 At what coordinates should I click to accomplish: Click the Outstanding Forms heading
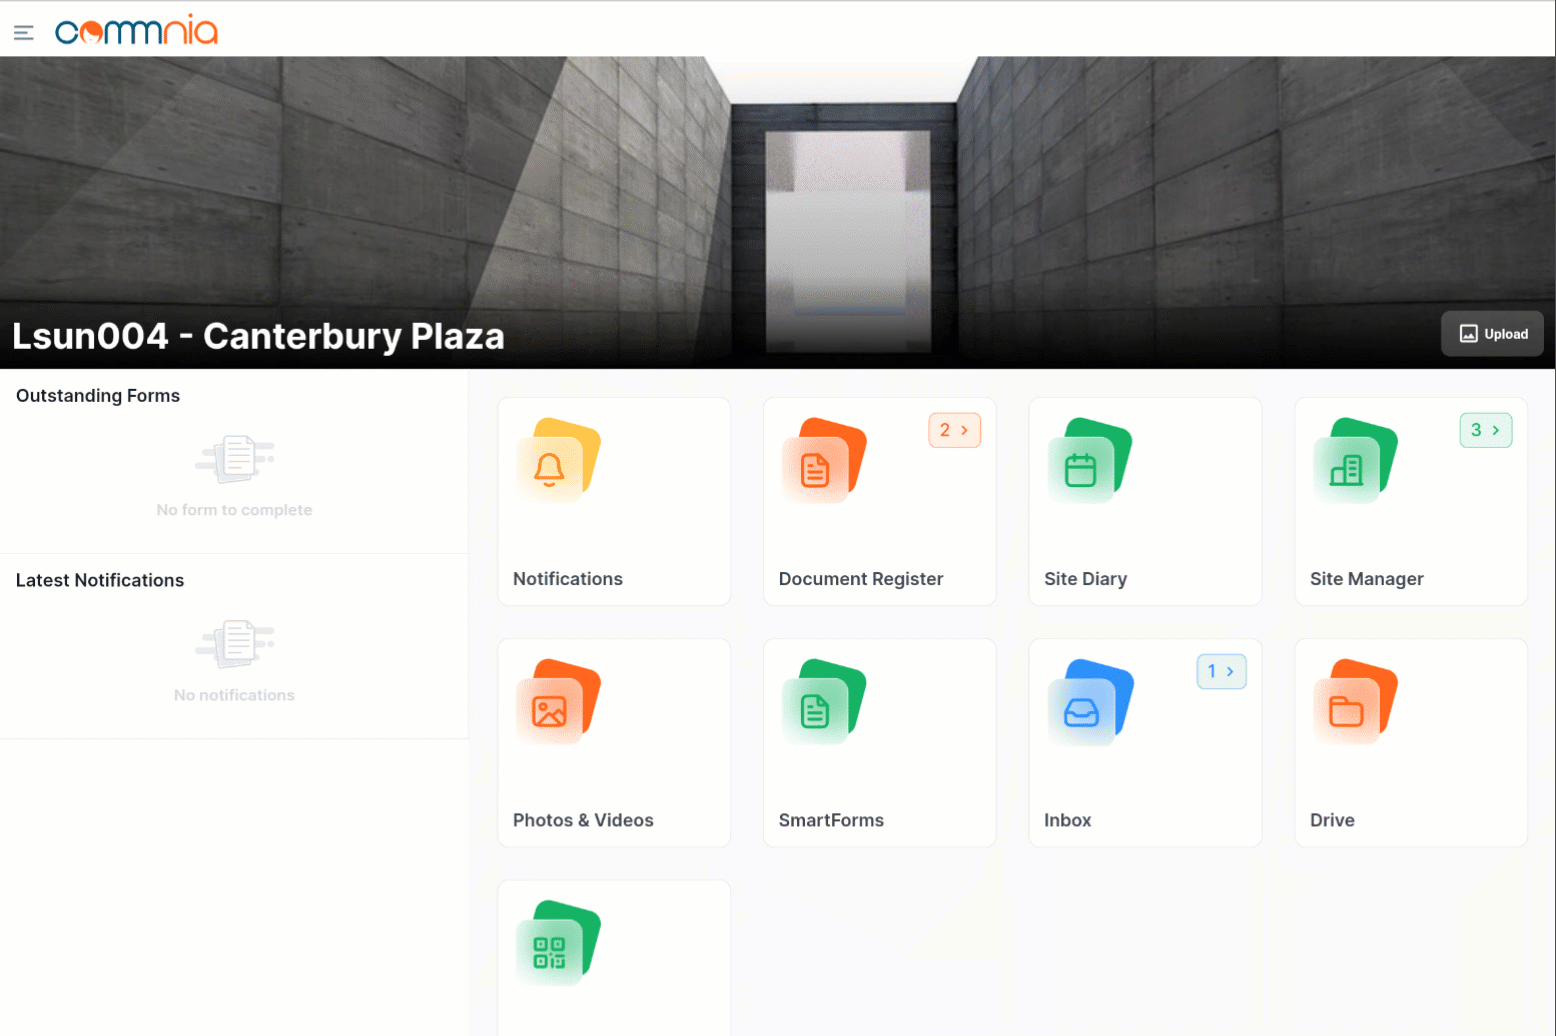point(98,396)
